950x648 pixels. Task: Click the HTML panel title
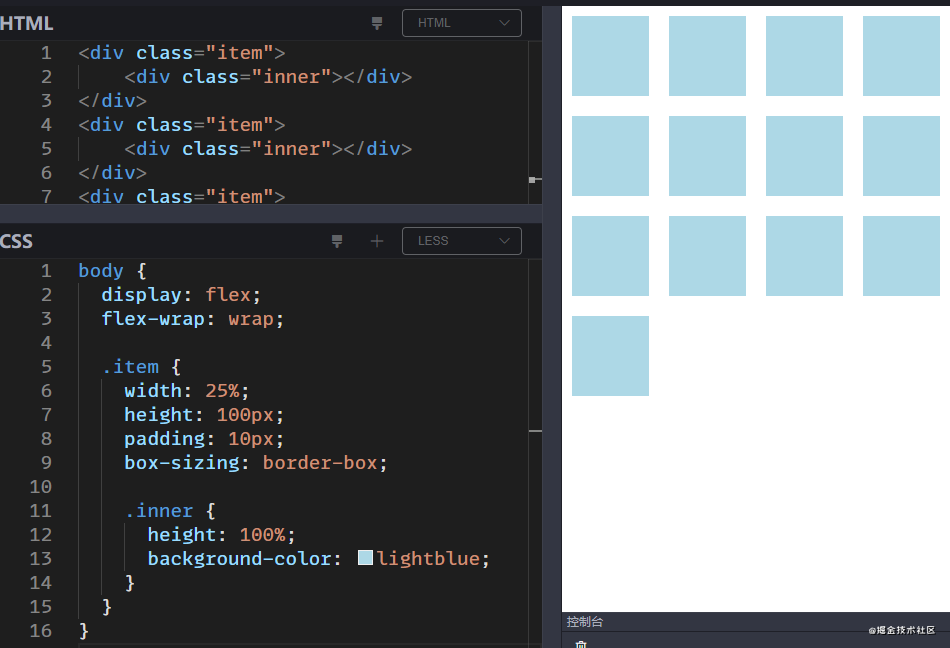point(27,23)
